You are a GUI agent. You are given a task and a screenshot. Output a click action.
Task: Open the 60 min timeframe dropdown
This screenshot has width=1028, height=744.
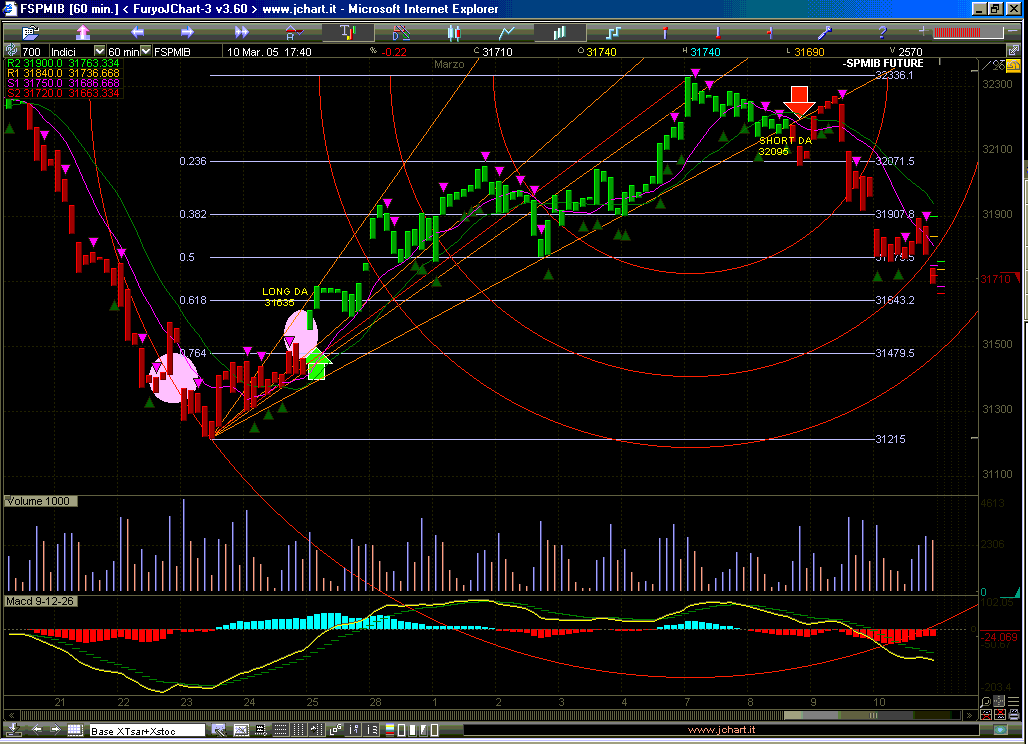pyautogui.click(x=146, y=51)
